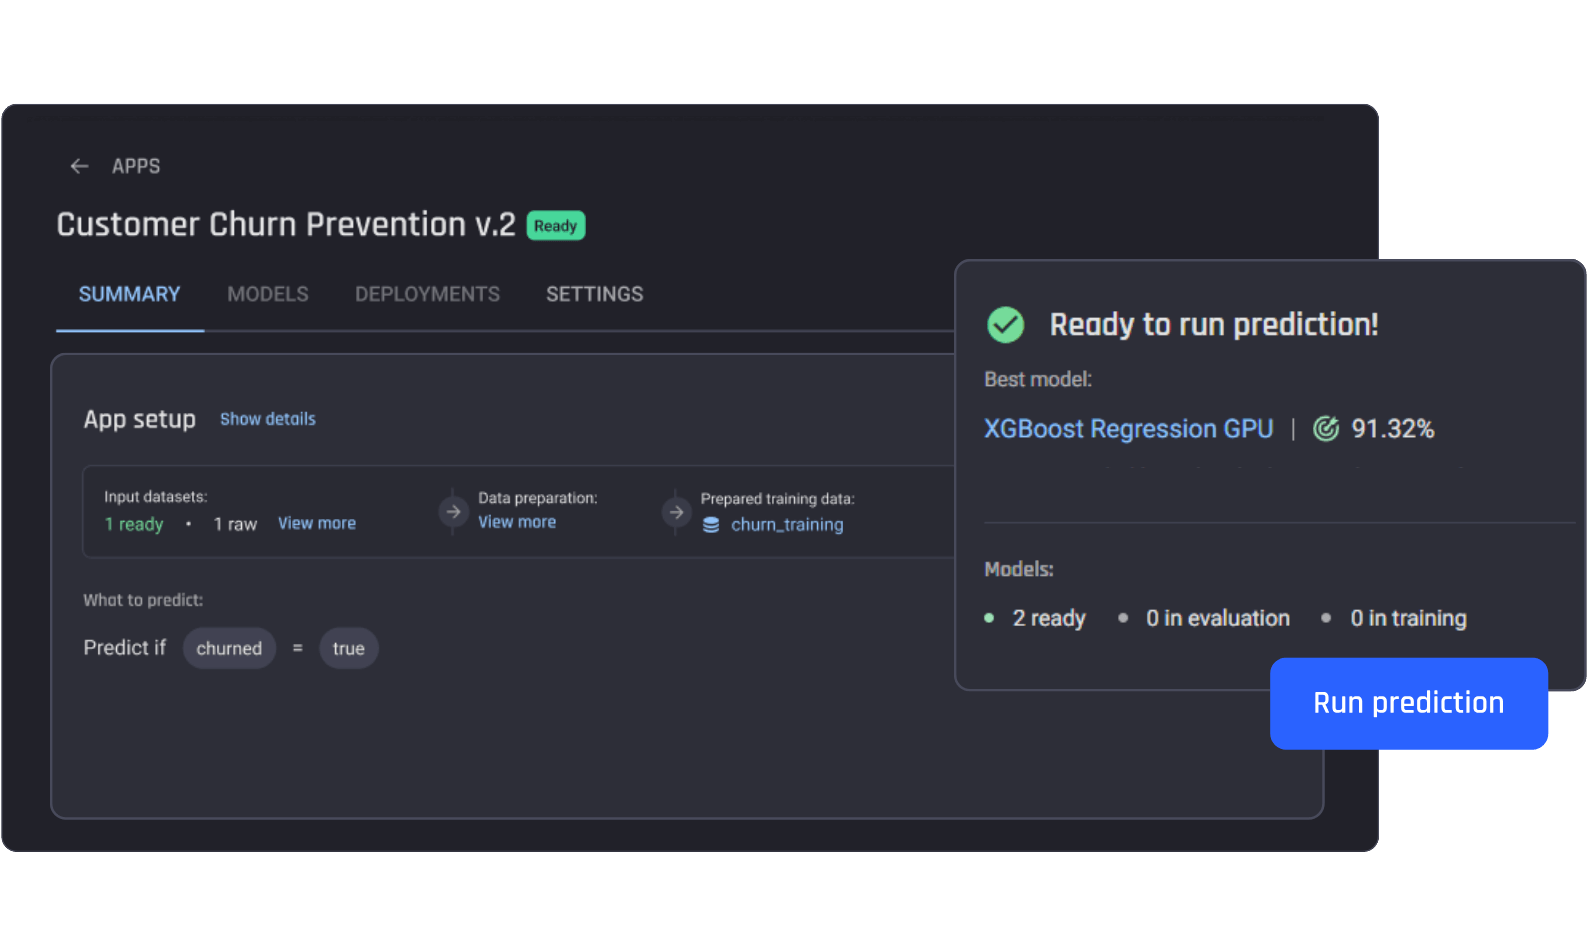Click the 1 raw datasets count
This screenshot has width=1588, height=950.
pos(235,524)
